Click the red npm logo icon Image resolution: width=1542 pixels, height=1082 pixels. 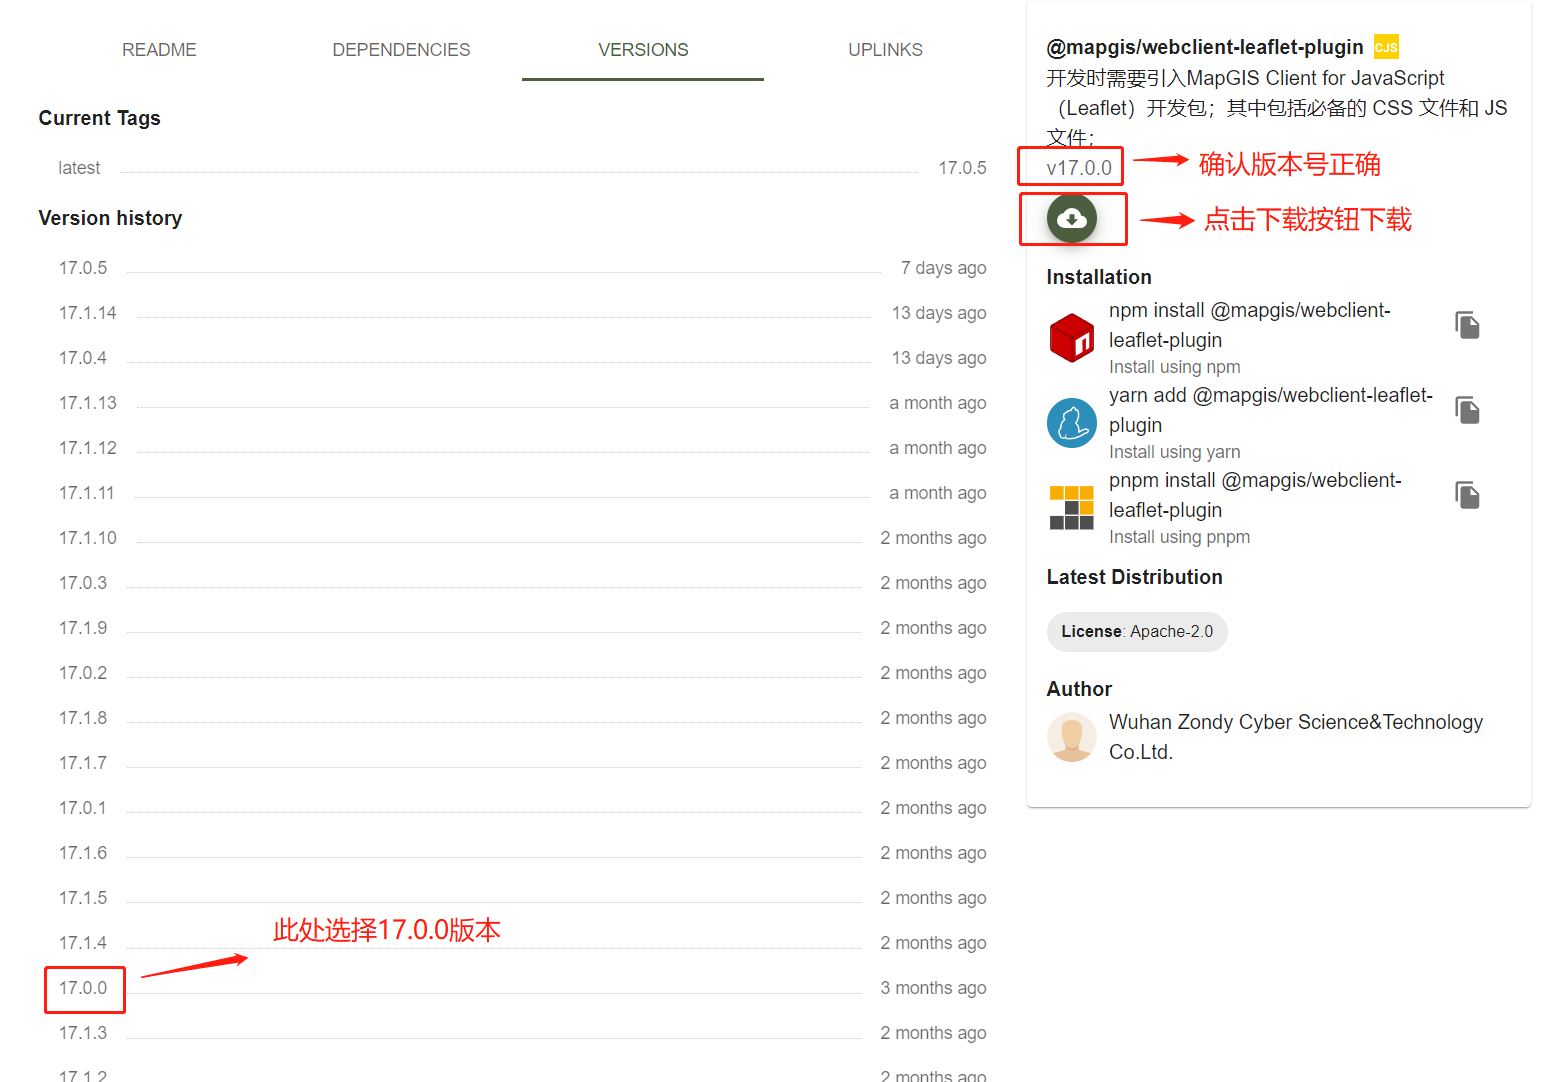tap(1071, 337)
